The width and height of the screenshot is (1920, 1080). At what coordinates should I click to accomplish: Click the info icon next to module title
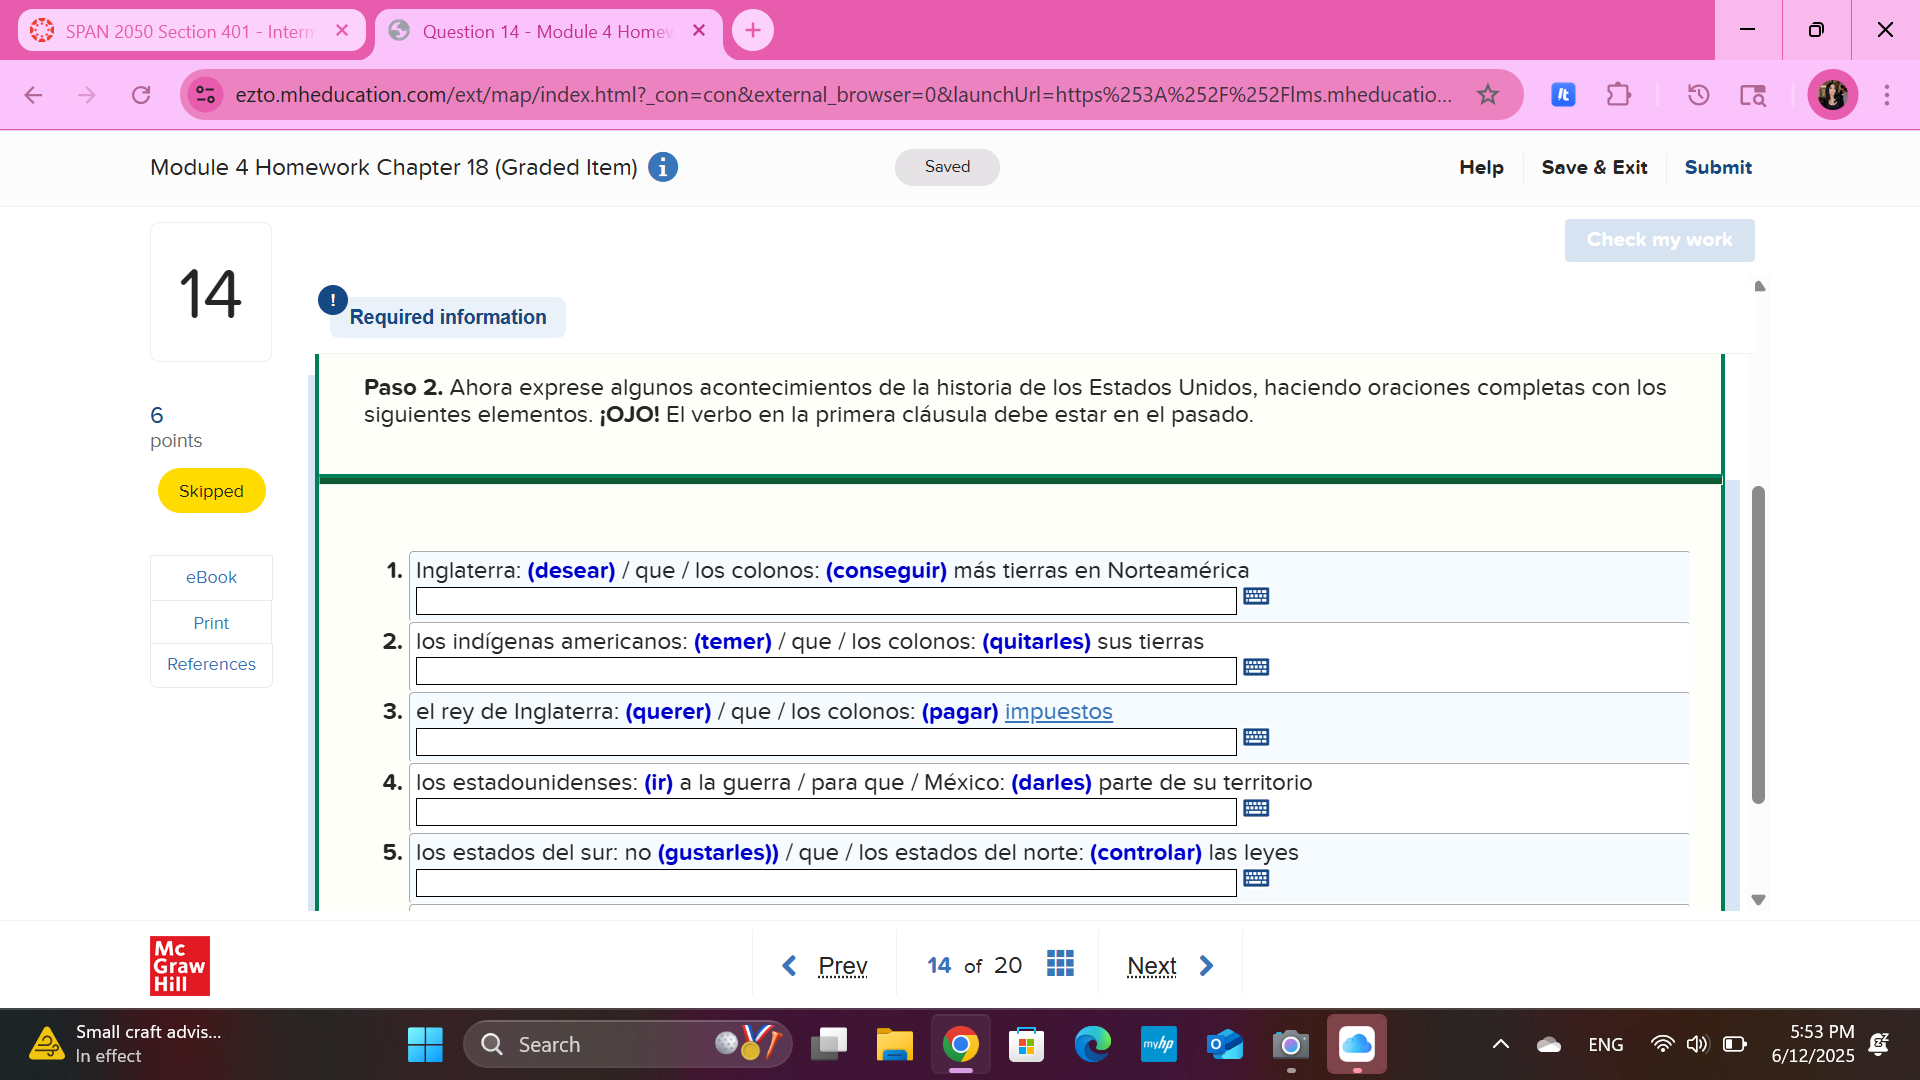(x=663, y=167)
